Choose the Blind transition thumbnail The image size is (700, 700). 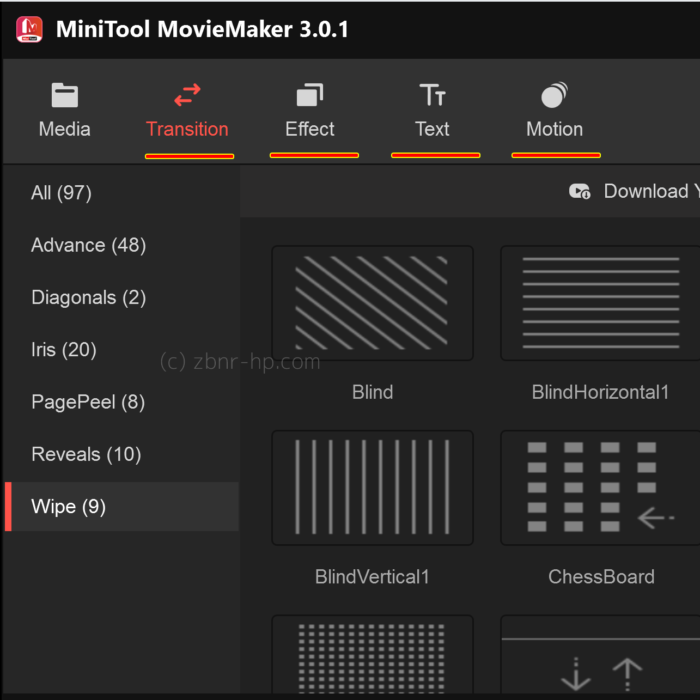(372, 303)
